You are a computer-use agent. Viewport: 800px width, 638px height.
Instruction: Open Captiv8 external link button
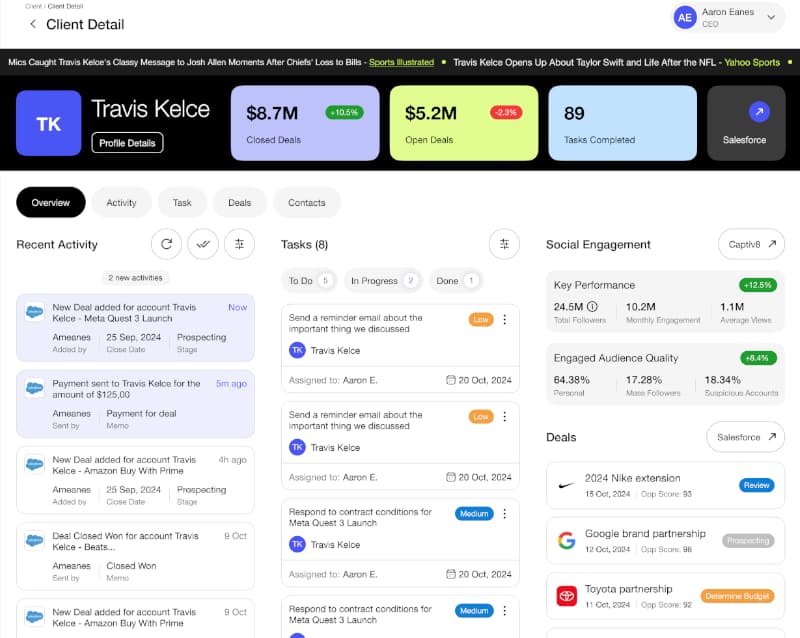tap(752, 244)
